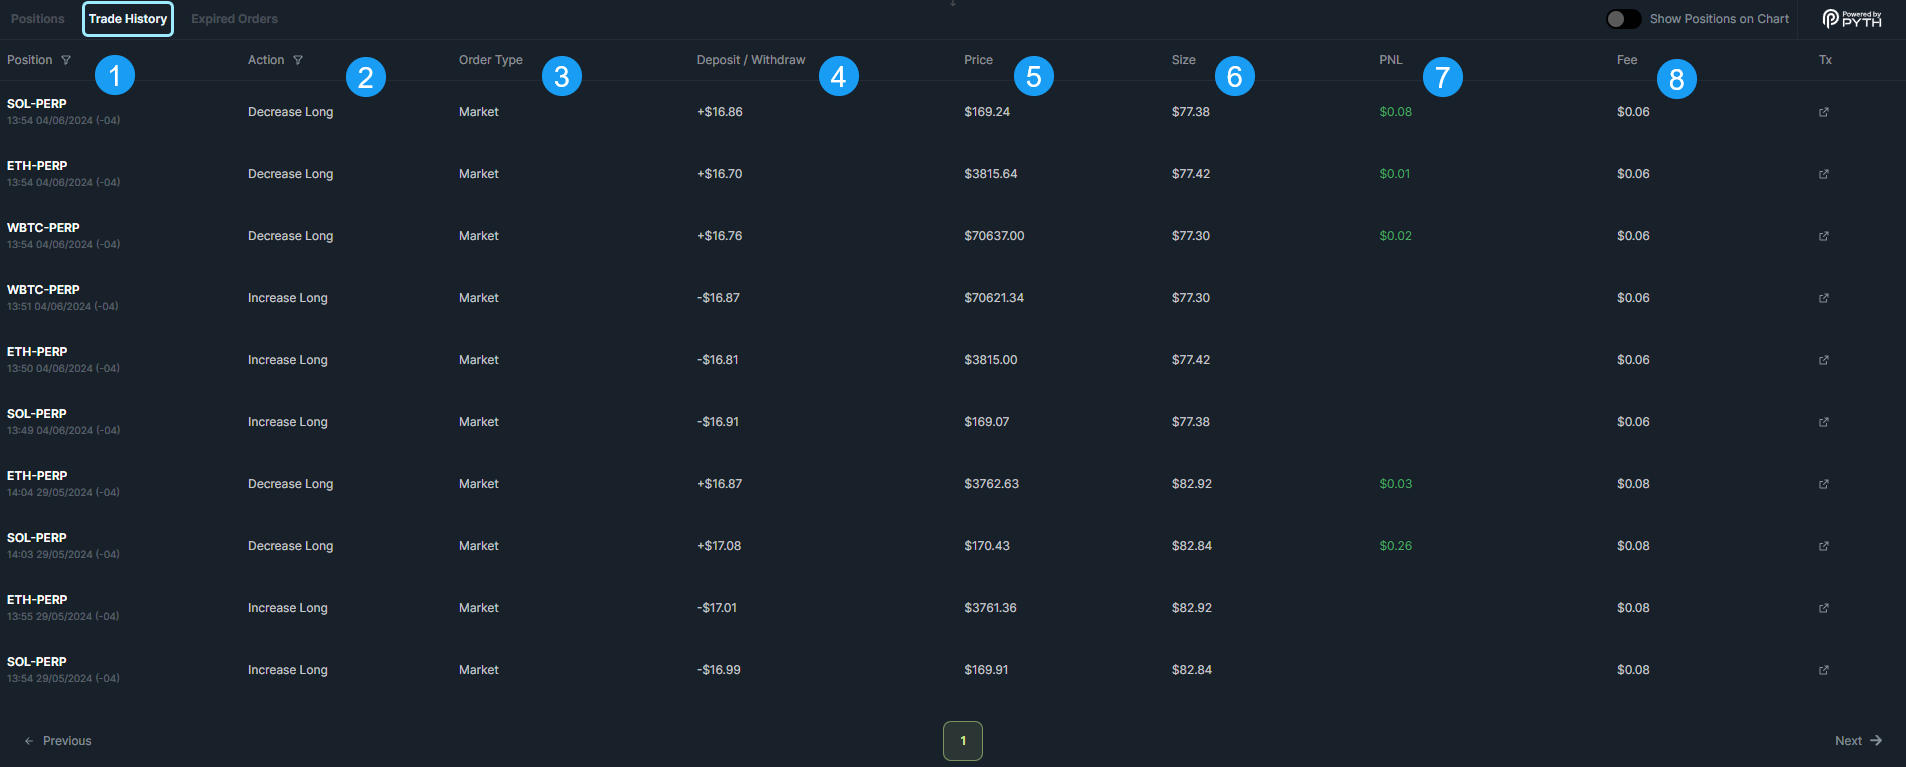The image size is (1906, 767).
Task: Click the numbered marker 5 by Price
Action: pos(1033,76)
